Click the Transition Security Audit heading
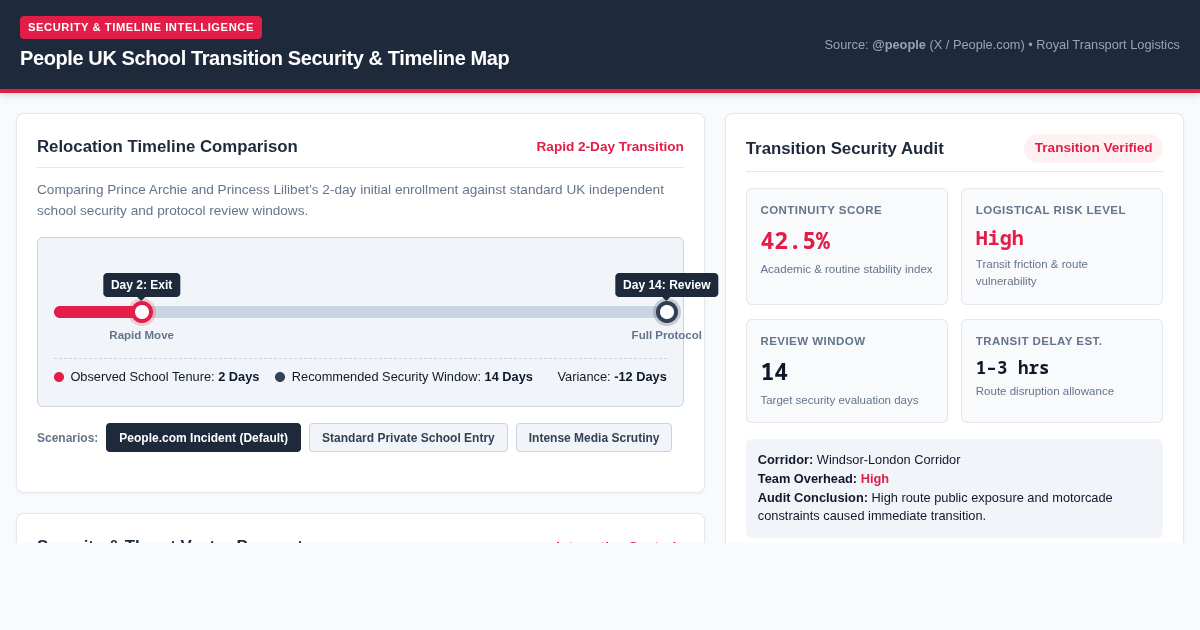 pos(845,149)
